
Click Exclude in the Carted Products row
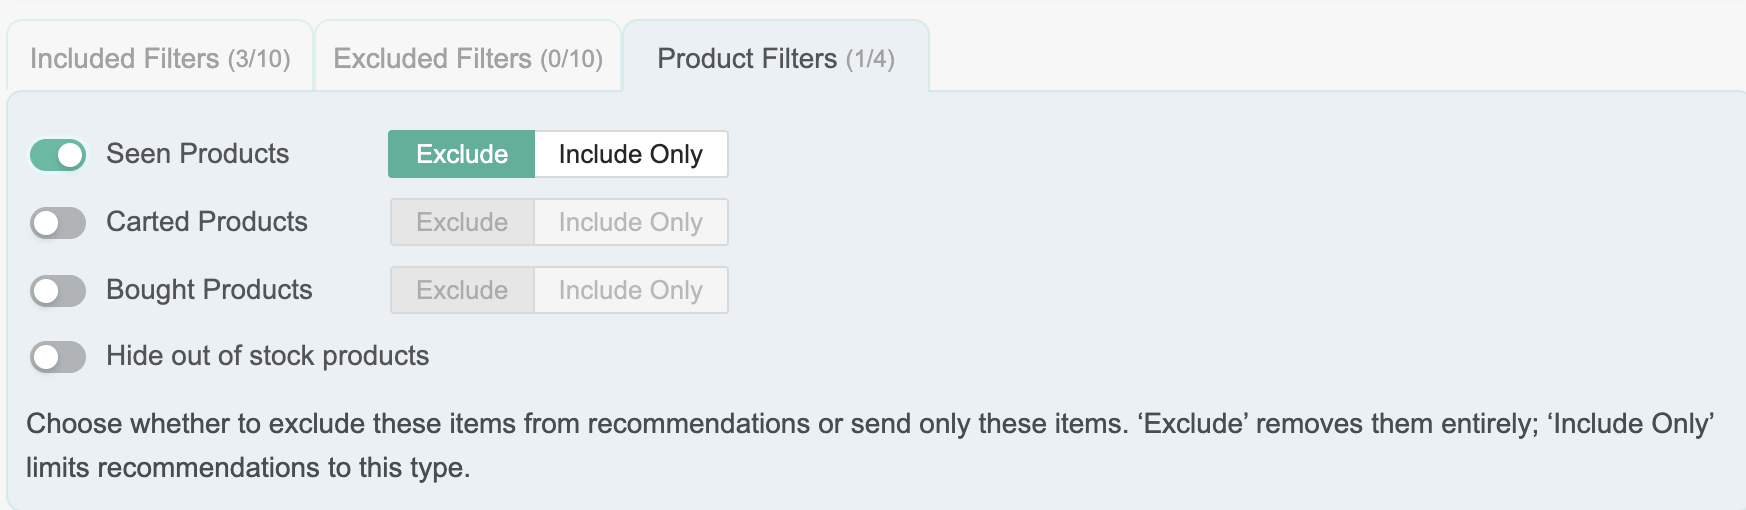(x=462, y=222)
